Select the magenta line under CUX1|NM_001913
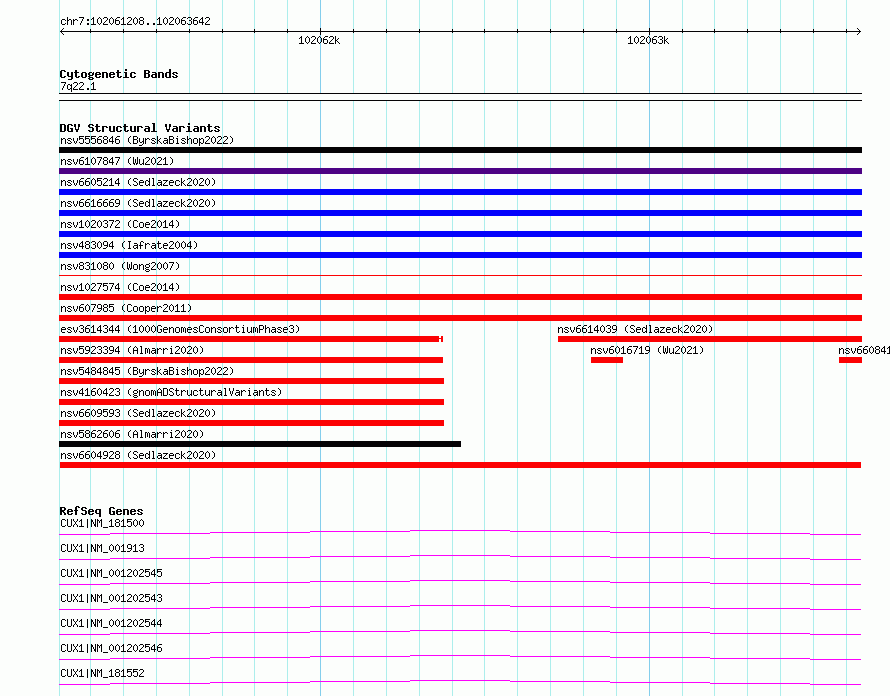 pyautogui.click(x=460, y=557)
